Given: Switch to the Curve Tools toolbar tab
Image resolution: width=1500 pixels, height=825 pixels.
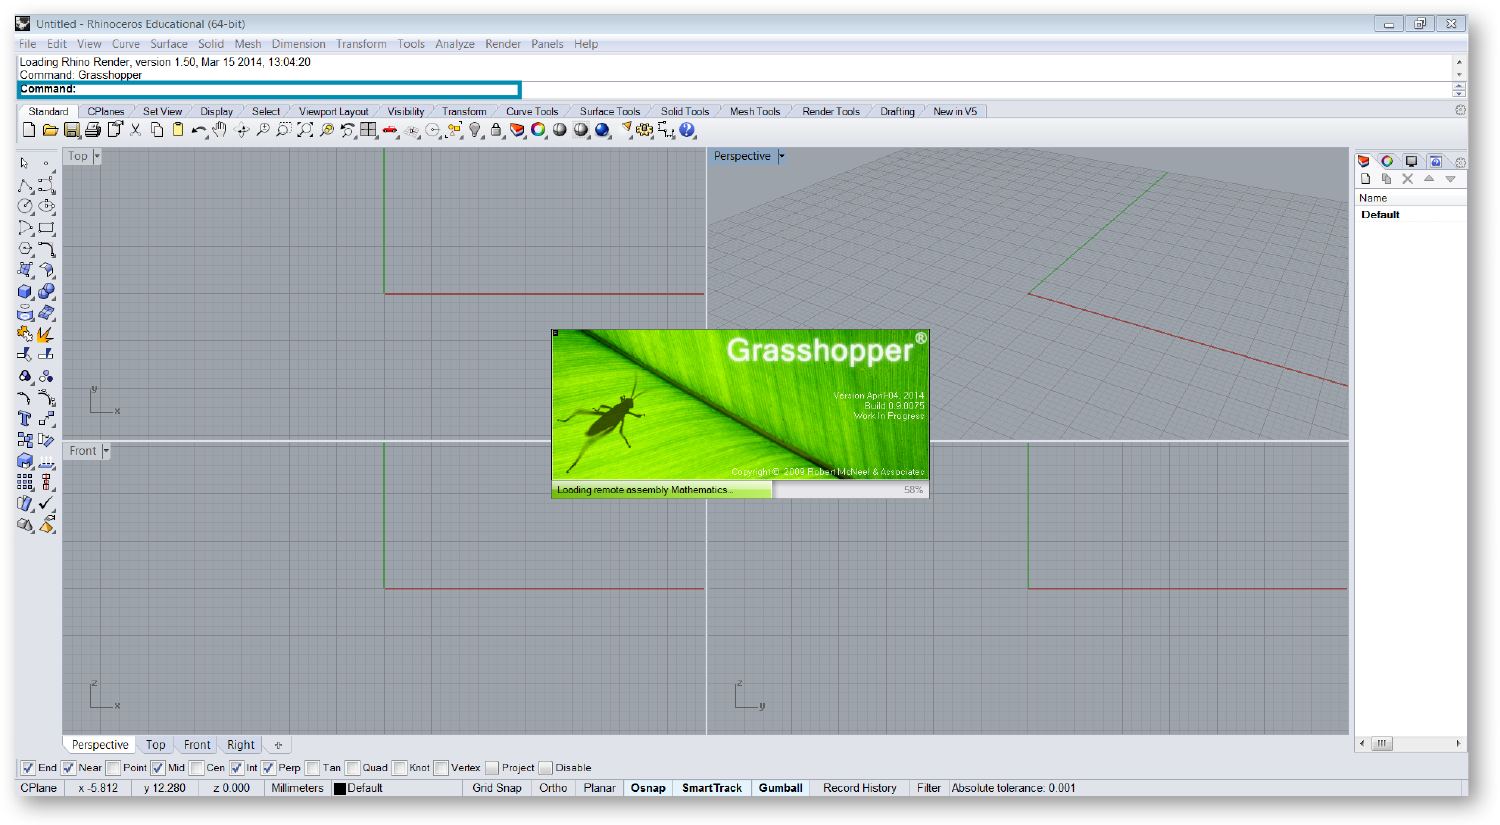Looking at the screenshot, I should point(531,111).
